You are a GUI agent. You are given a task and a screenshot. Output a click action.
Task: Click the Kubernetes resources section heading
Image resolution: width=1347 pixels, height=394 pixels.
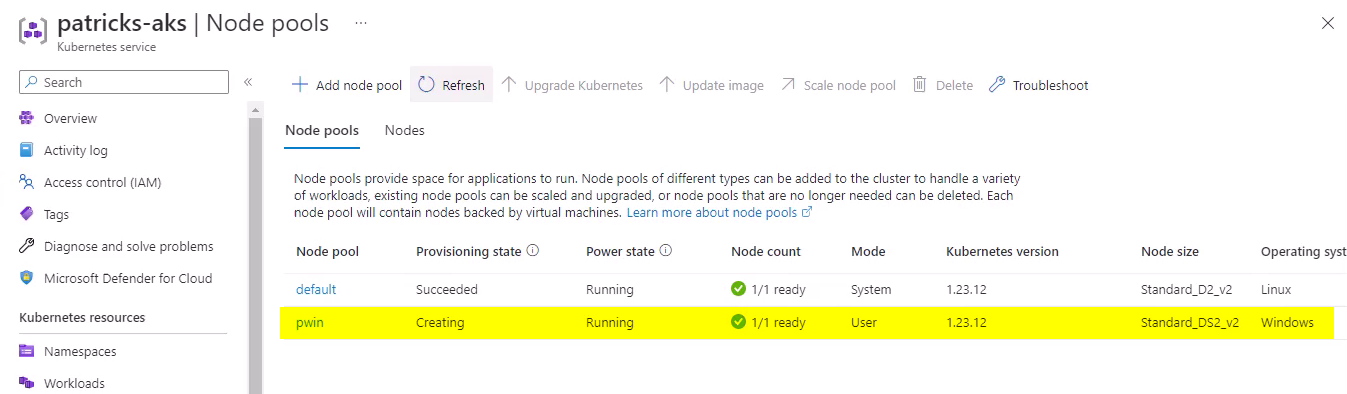coord(82,317)
